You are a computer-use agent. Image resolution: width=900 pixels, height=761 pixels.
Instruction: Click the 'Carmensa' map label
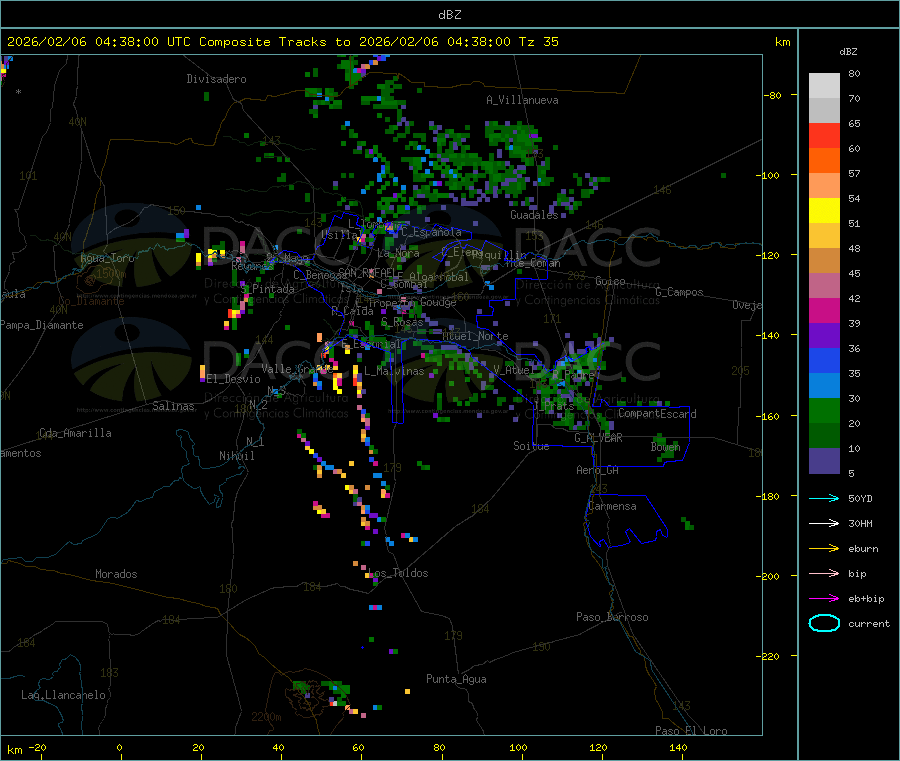tap(612, 506)
